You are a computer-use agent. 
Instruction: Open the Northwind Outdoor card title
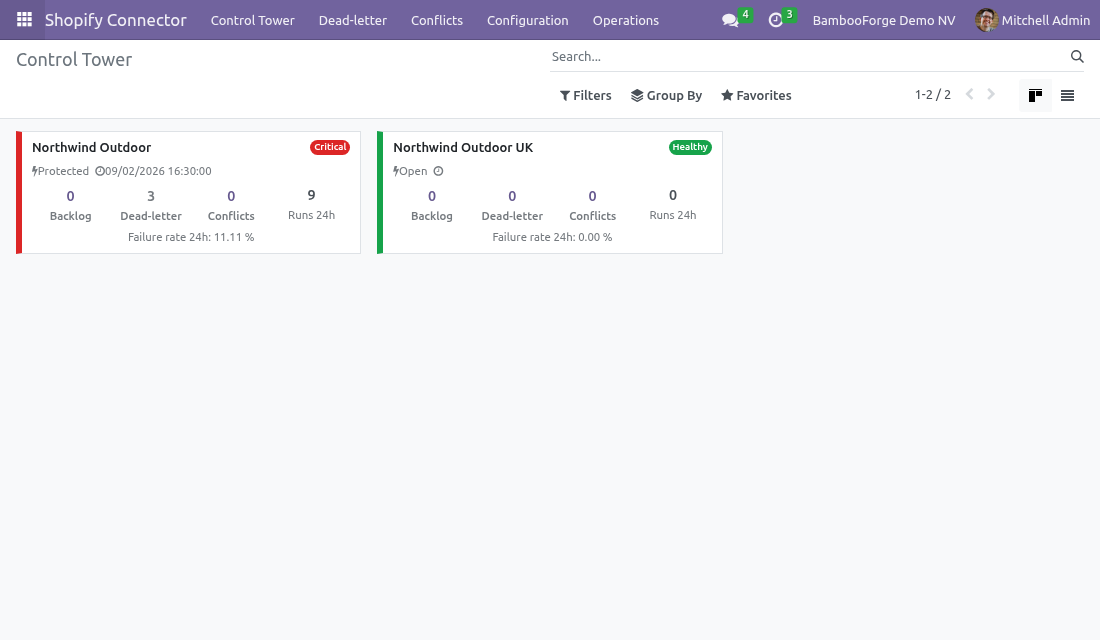(x=91, y=147)
